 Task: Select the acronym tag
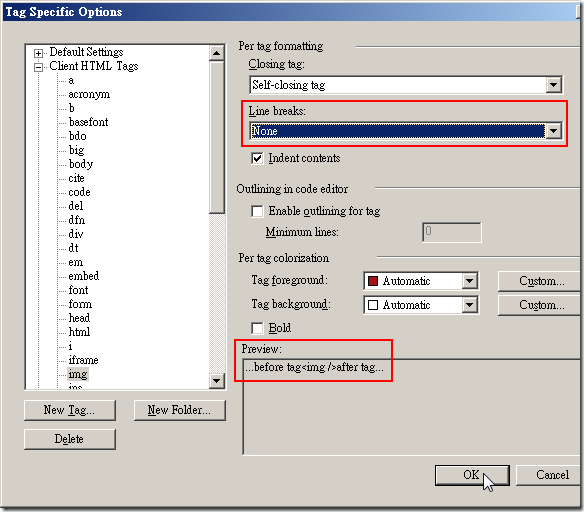click(x=89, y=94)
